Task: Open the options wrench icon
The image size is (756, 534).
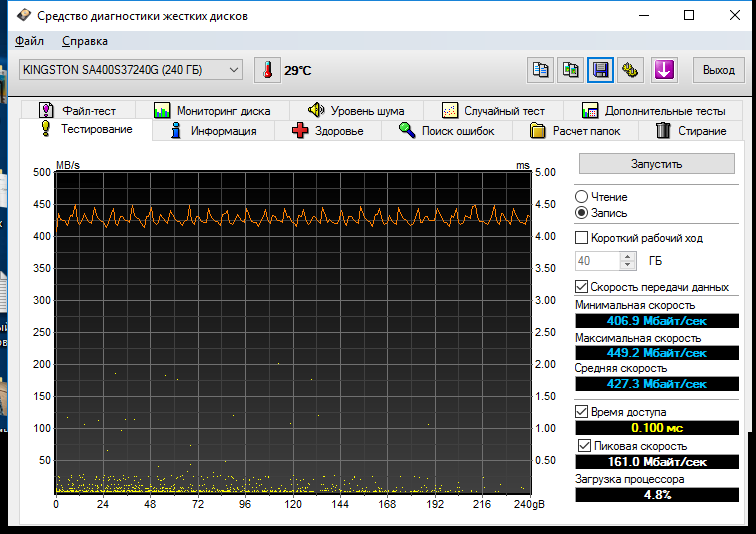Action: pos(630,70)
